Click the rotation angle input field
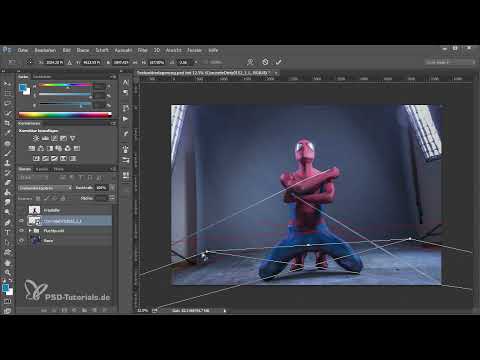Image resolution: width=480 pixels, height=360 pixels. (x=184, y=62)
